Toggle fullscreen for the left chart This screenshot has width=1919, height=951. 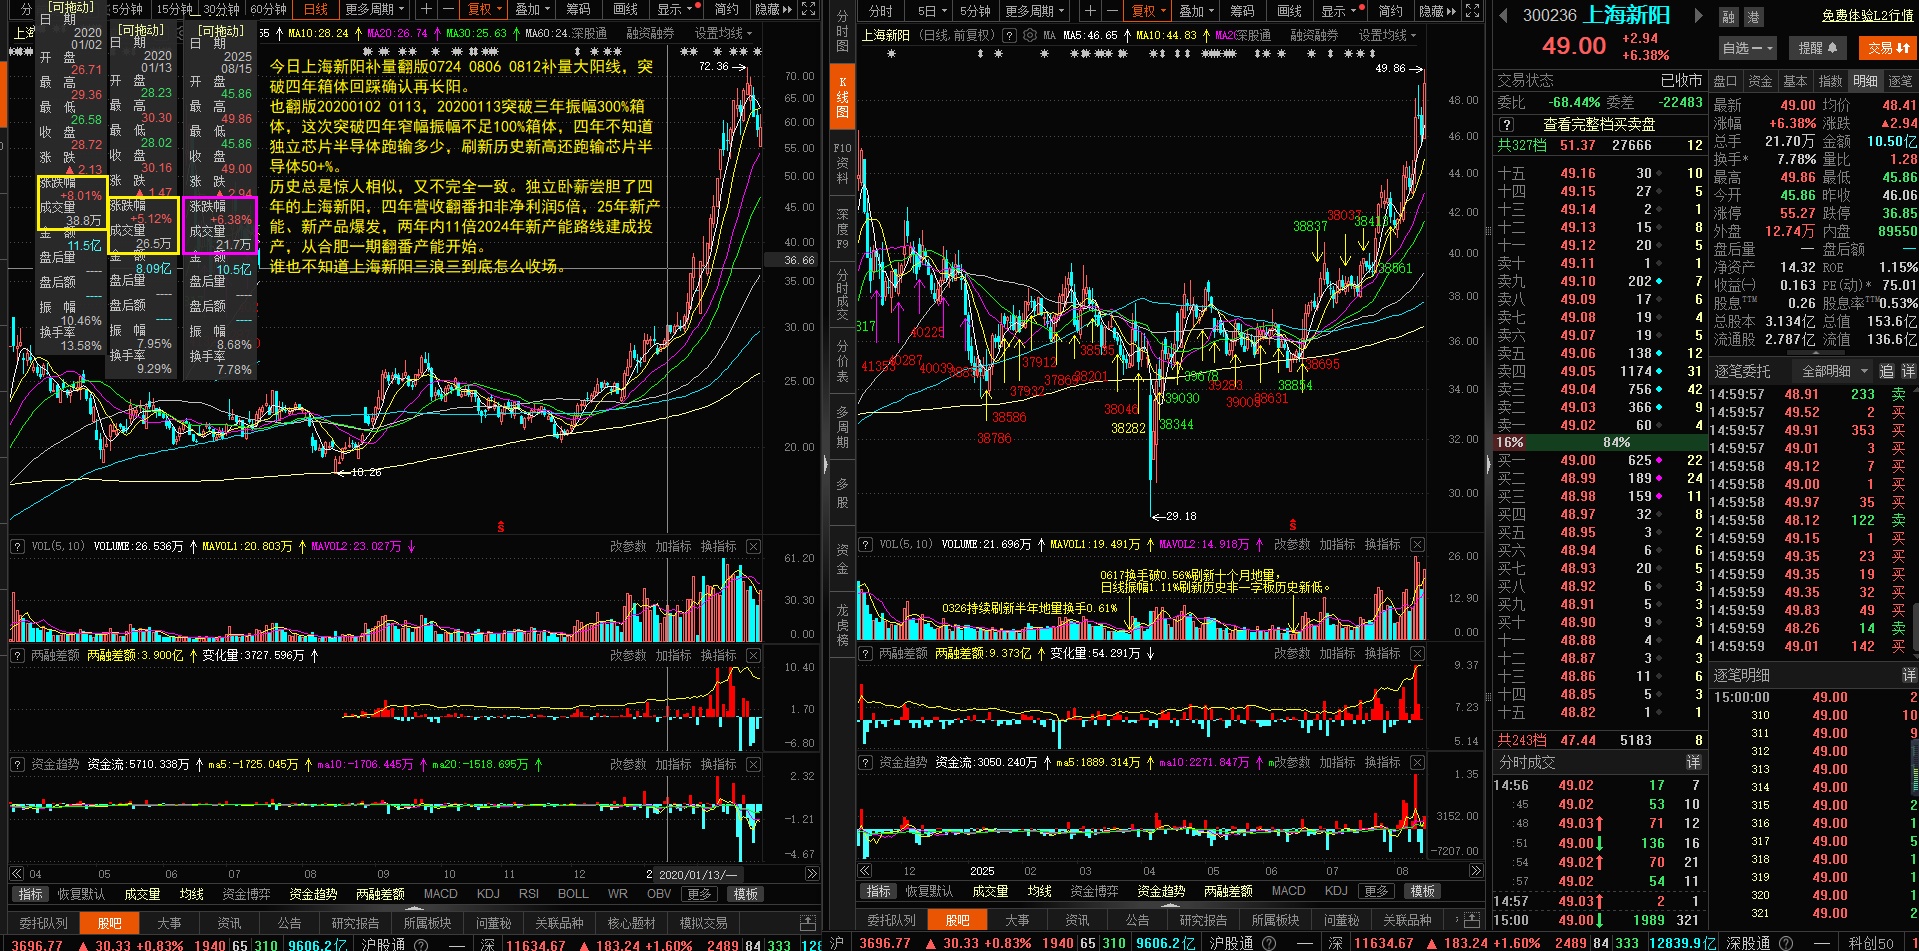click(808, 10)
